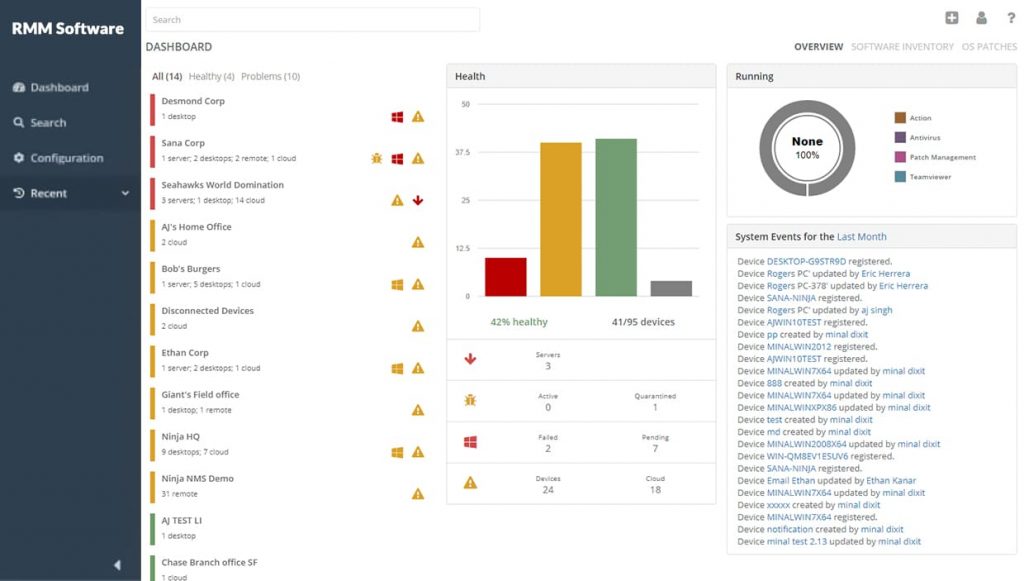Open the user profile icon
This screenshot has width=1024, height=581.
click(981, 18)
